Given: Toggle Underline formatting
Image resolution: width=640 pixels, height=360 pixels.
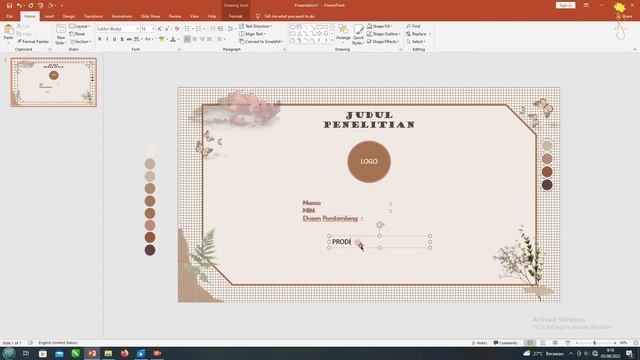Looking at the screenshot, I should tap(114, 39).
